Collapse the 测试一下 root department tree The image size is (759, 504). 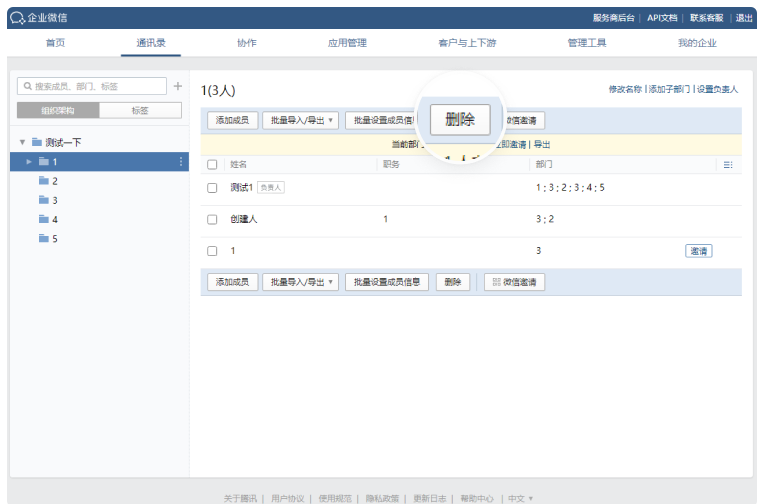point(22,142)
